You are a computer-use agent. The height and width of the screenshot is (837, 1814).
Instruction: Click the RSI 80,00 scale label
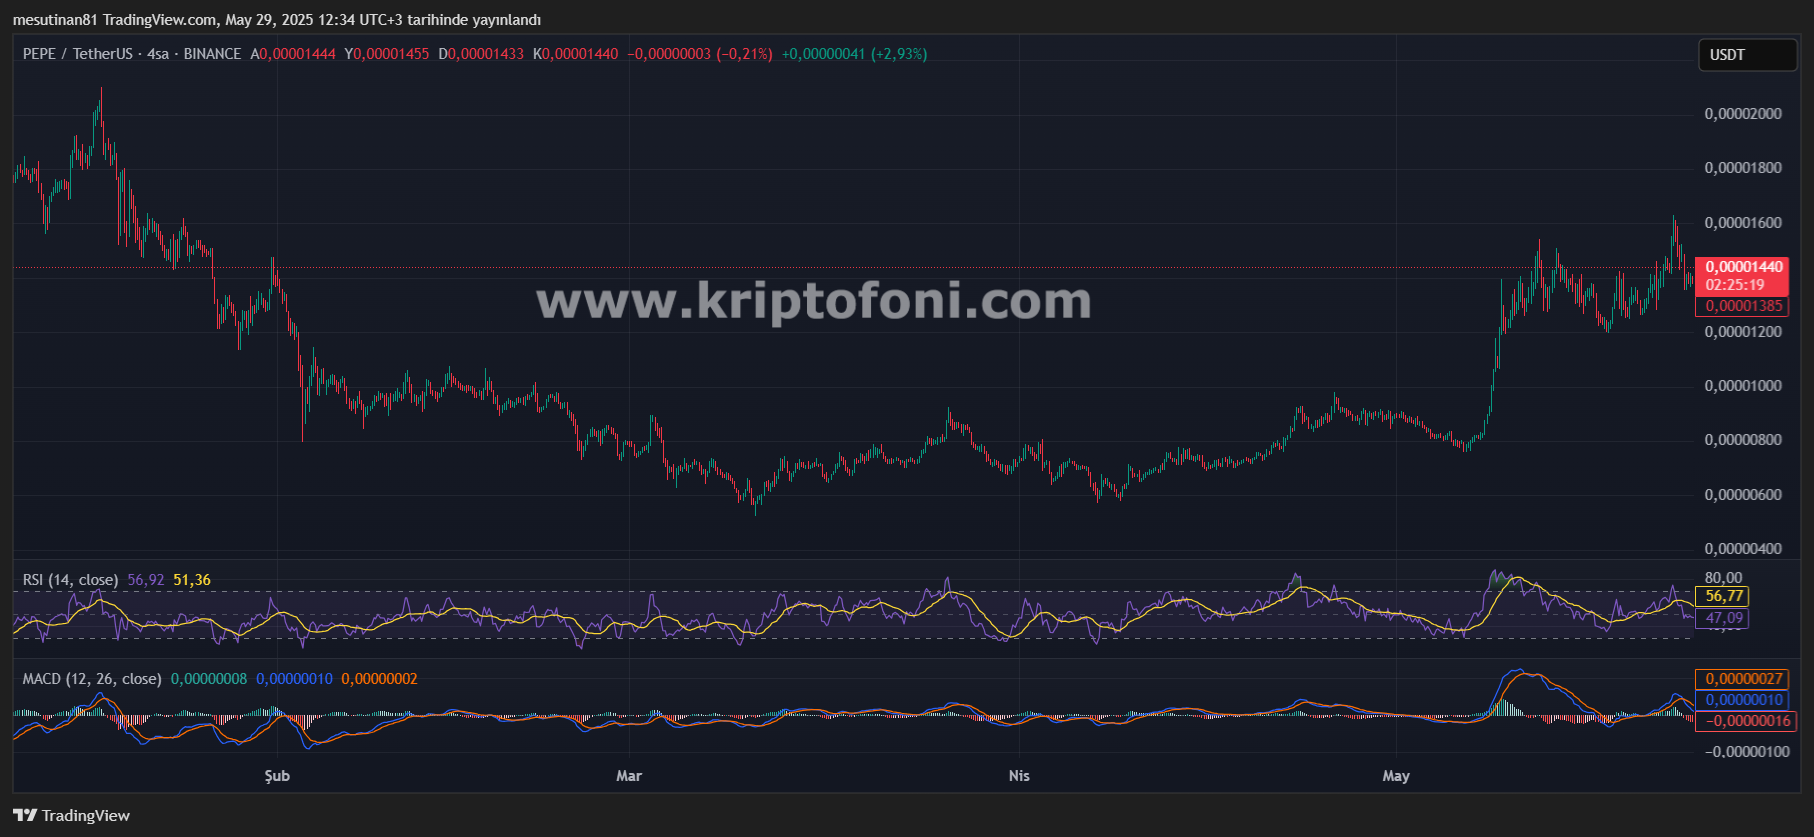click(x=1723, y=578)
